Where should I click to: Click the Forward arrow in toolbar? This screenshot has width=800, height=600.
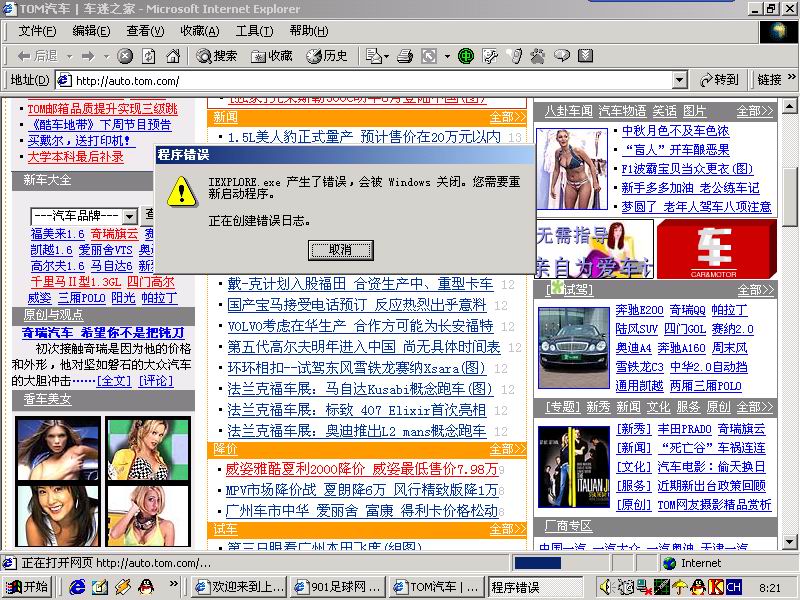pyautogui.click(x=88, y=56)
